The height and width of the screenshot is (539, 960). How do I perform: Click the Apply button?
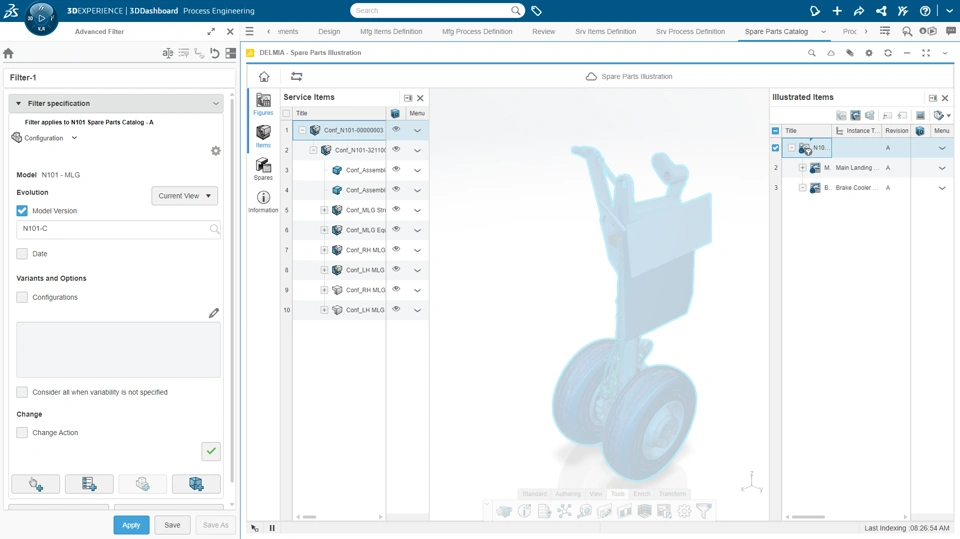point(131,525)
